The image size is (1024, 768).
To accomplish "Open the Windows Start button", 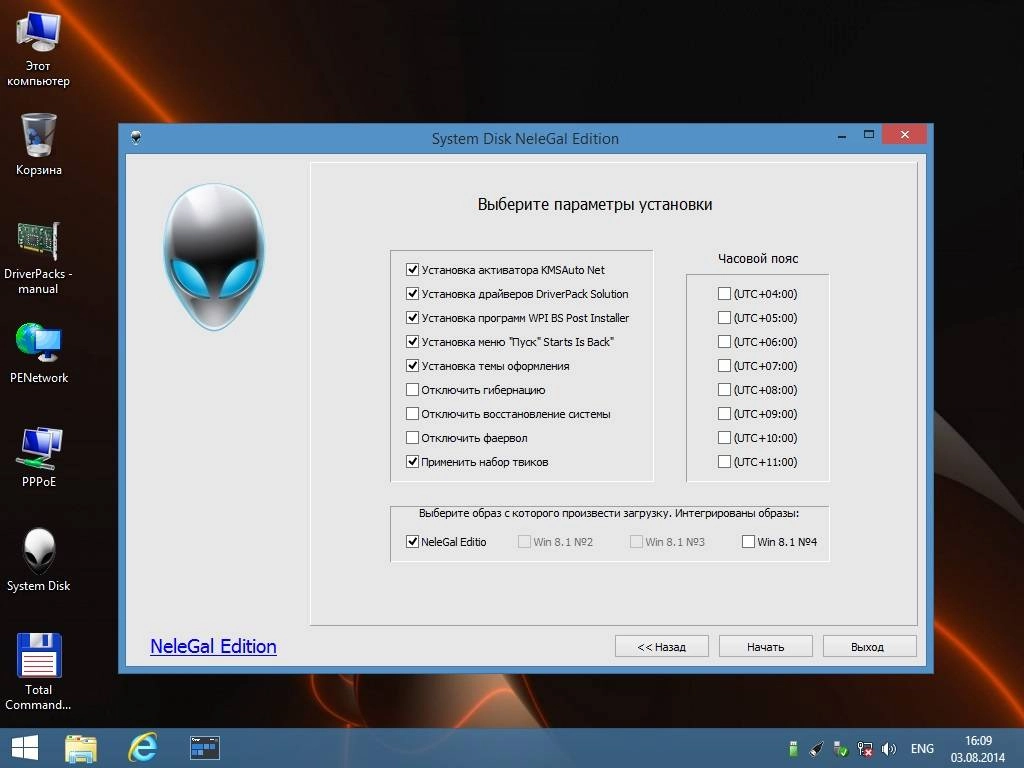I will [x=25, y=748].
